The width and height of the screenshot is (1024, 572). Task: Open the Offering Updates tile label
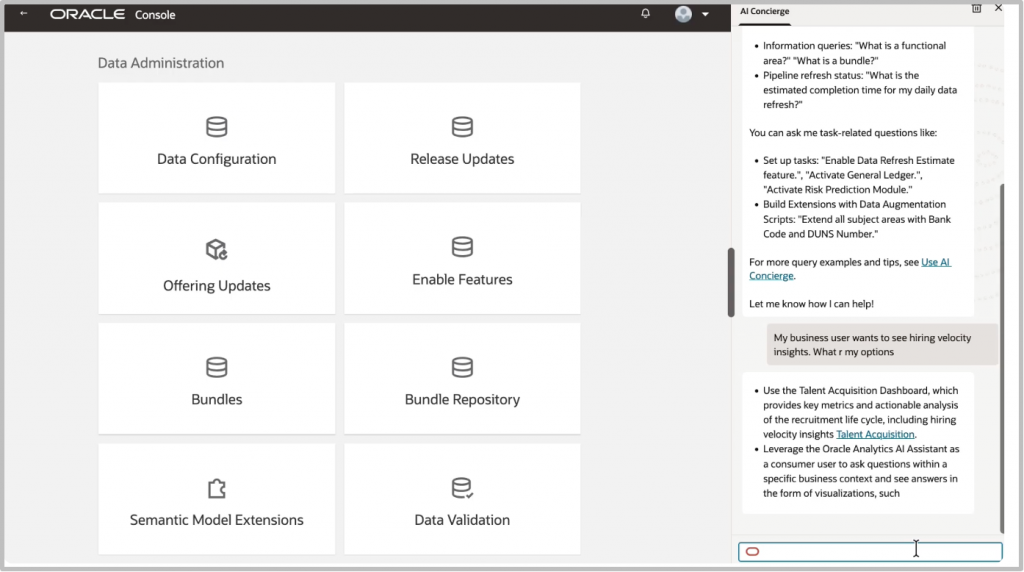point(216,285)
